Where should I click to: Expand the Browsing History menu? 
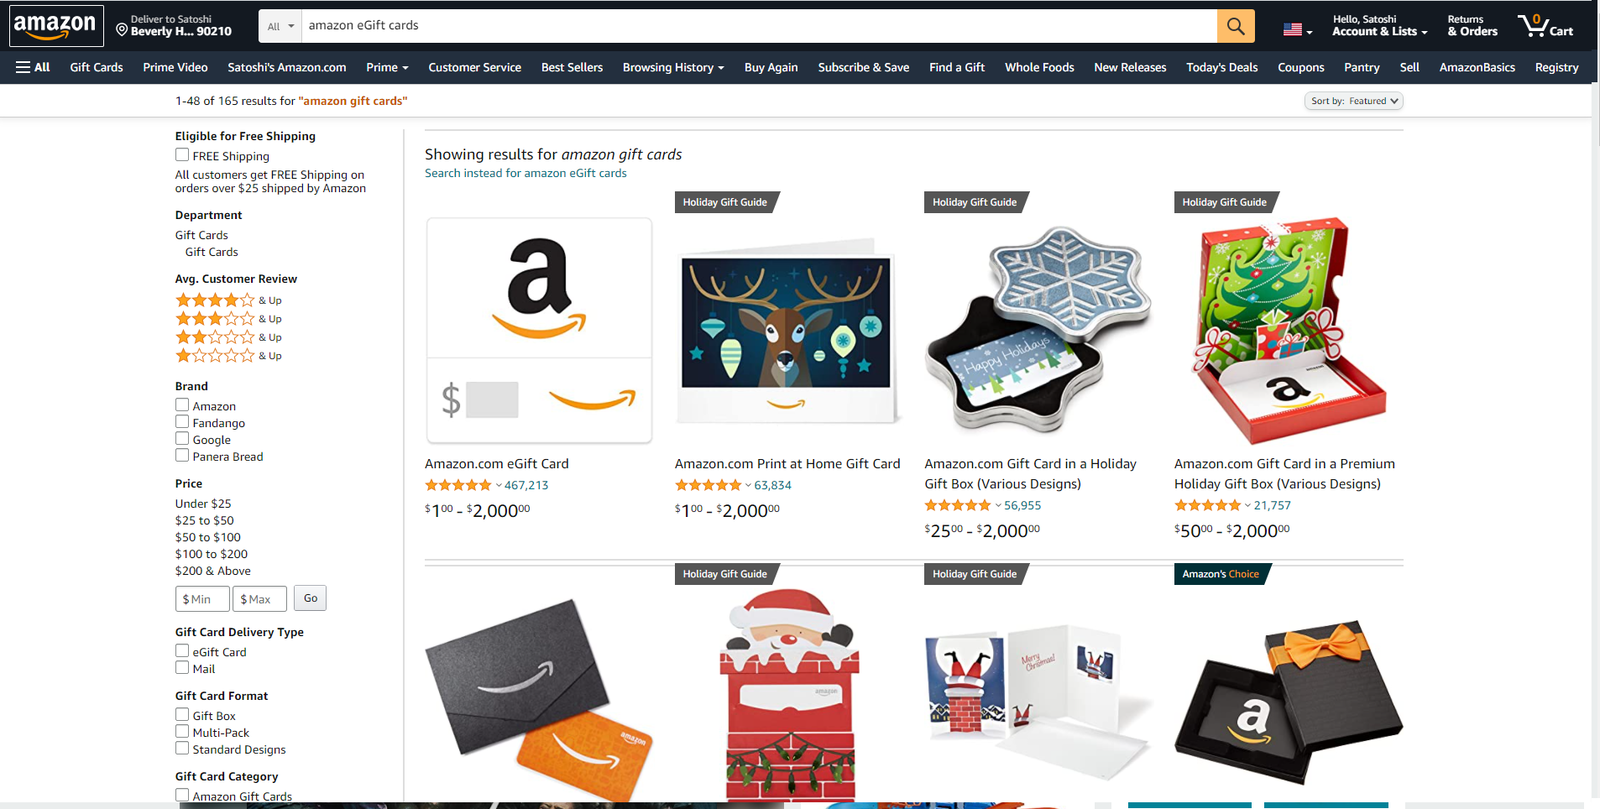tap(673, 67)
